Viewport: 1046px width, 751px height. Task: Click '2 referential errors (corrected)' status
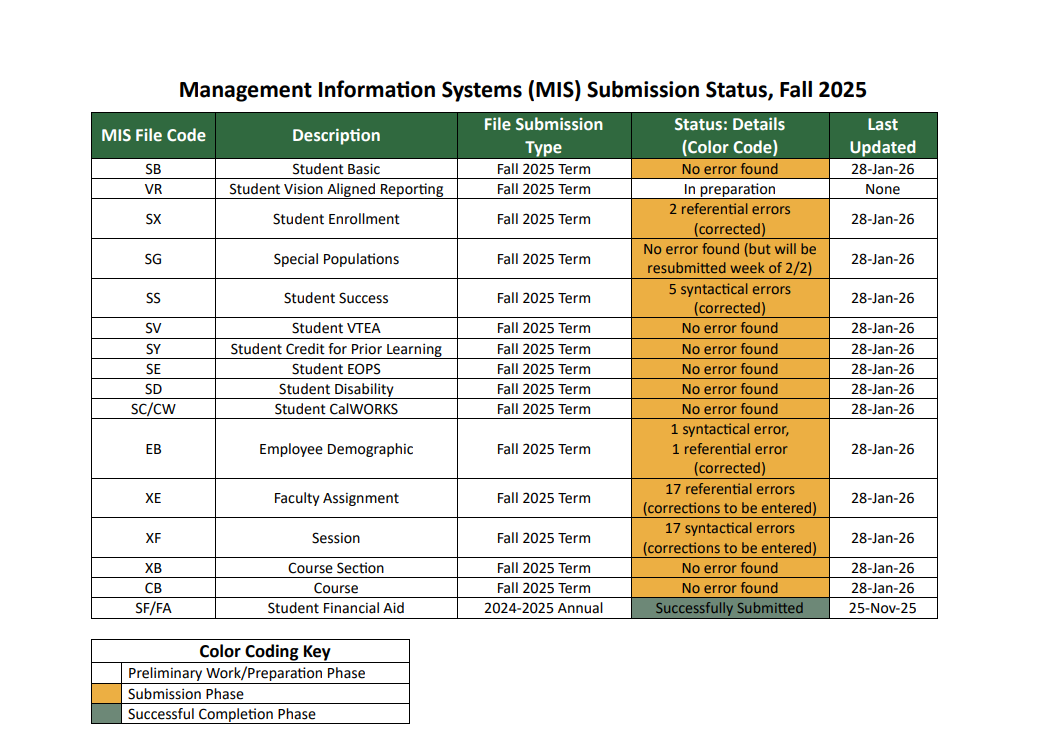730,219
